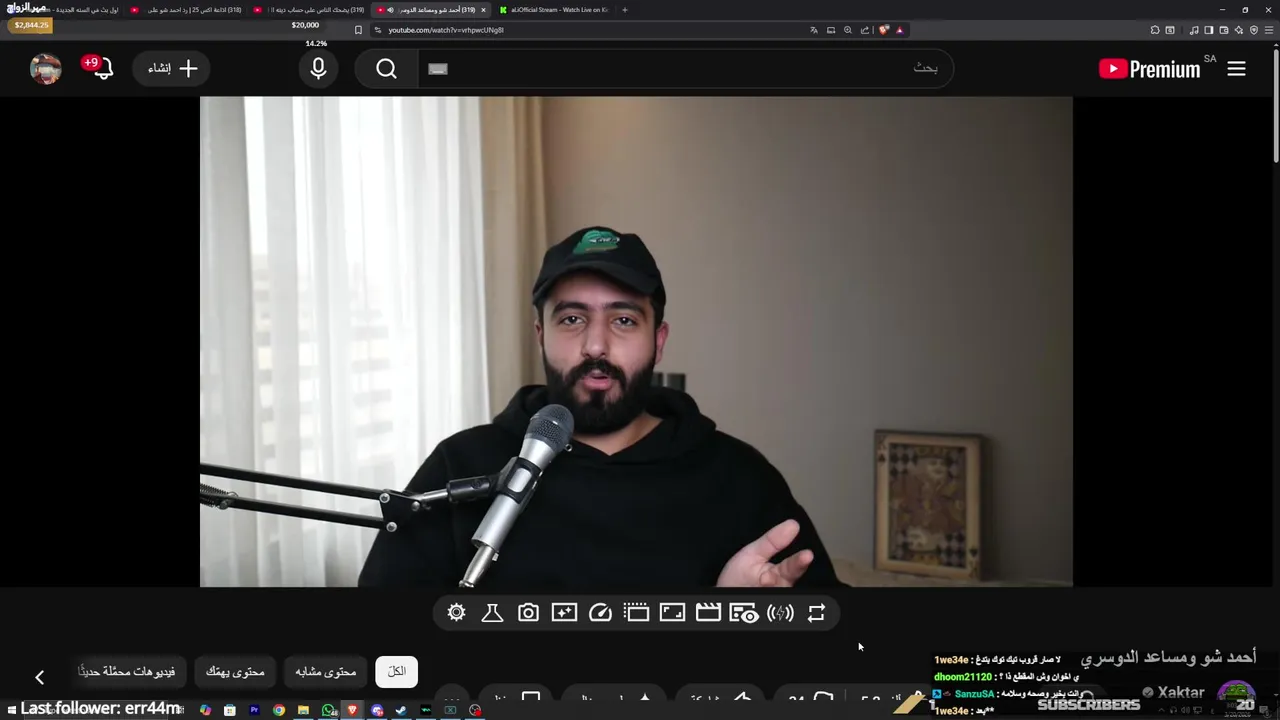Open the account avatar menu
The height and width of the screenshot is (720, 1280).
(x=46, y=69)
